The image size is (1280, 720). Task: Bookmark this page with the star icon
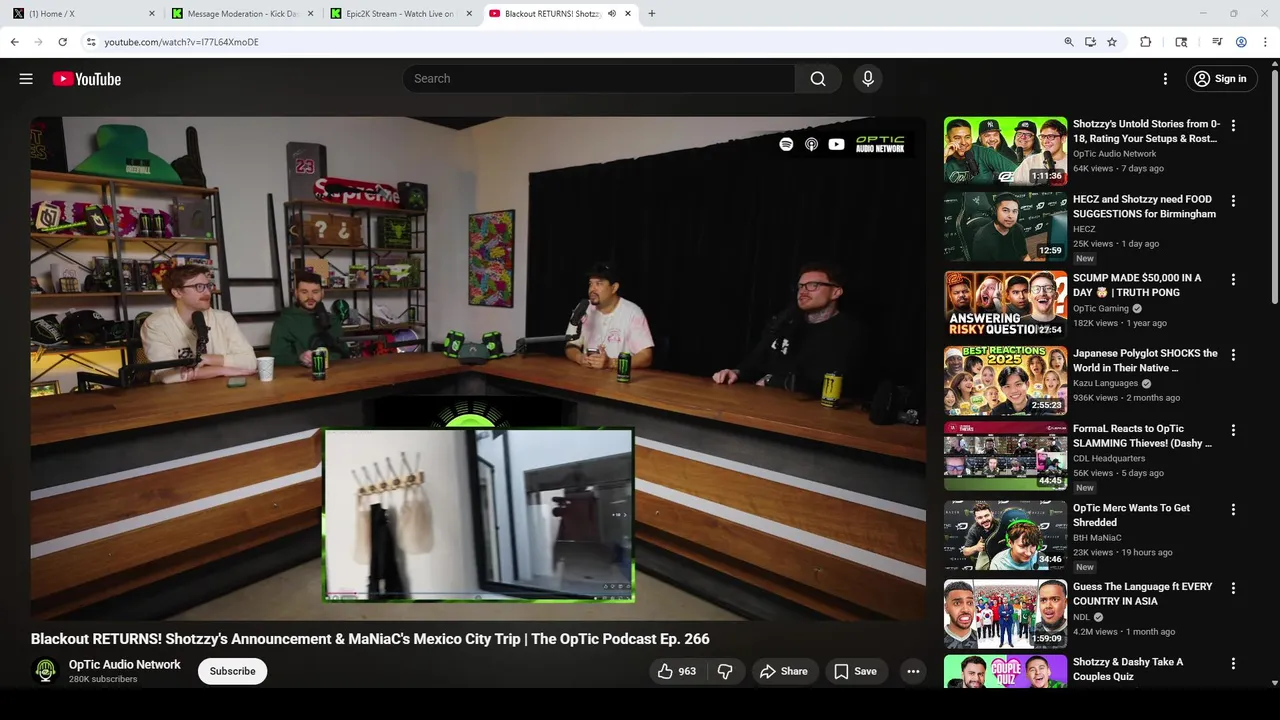(1112, 42)
